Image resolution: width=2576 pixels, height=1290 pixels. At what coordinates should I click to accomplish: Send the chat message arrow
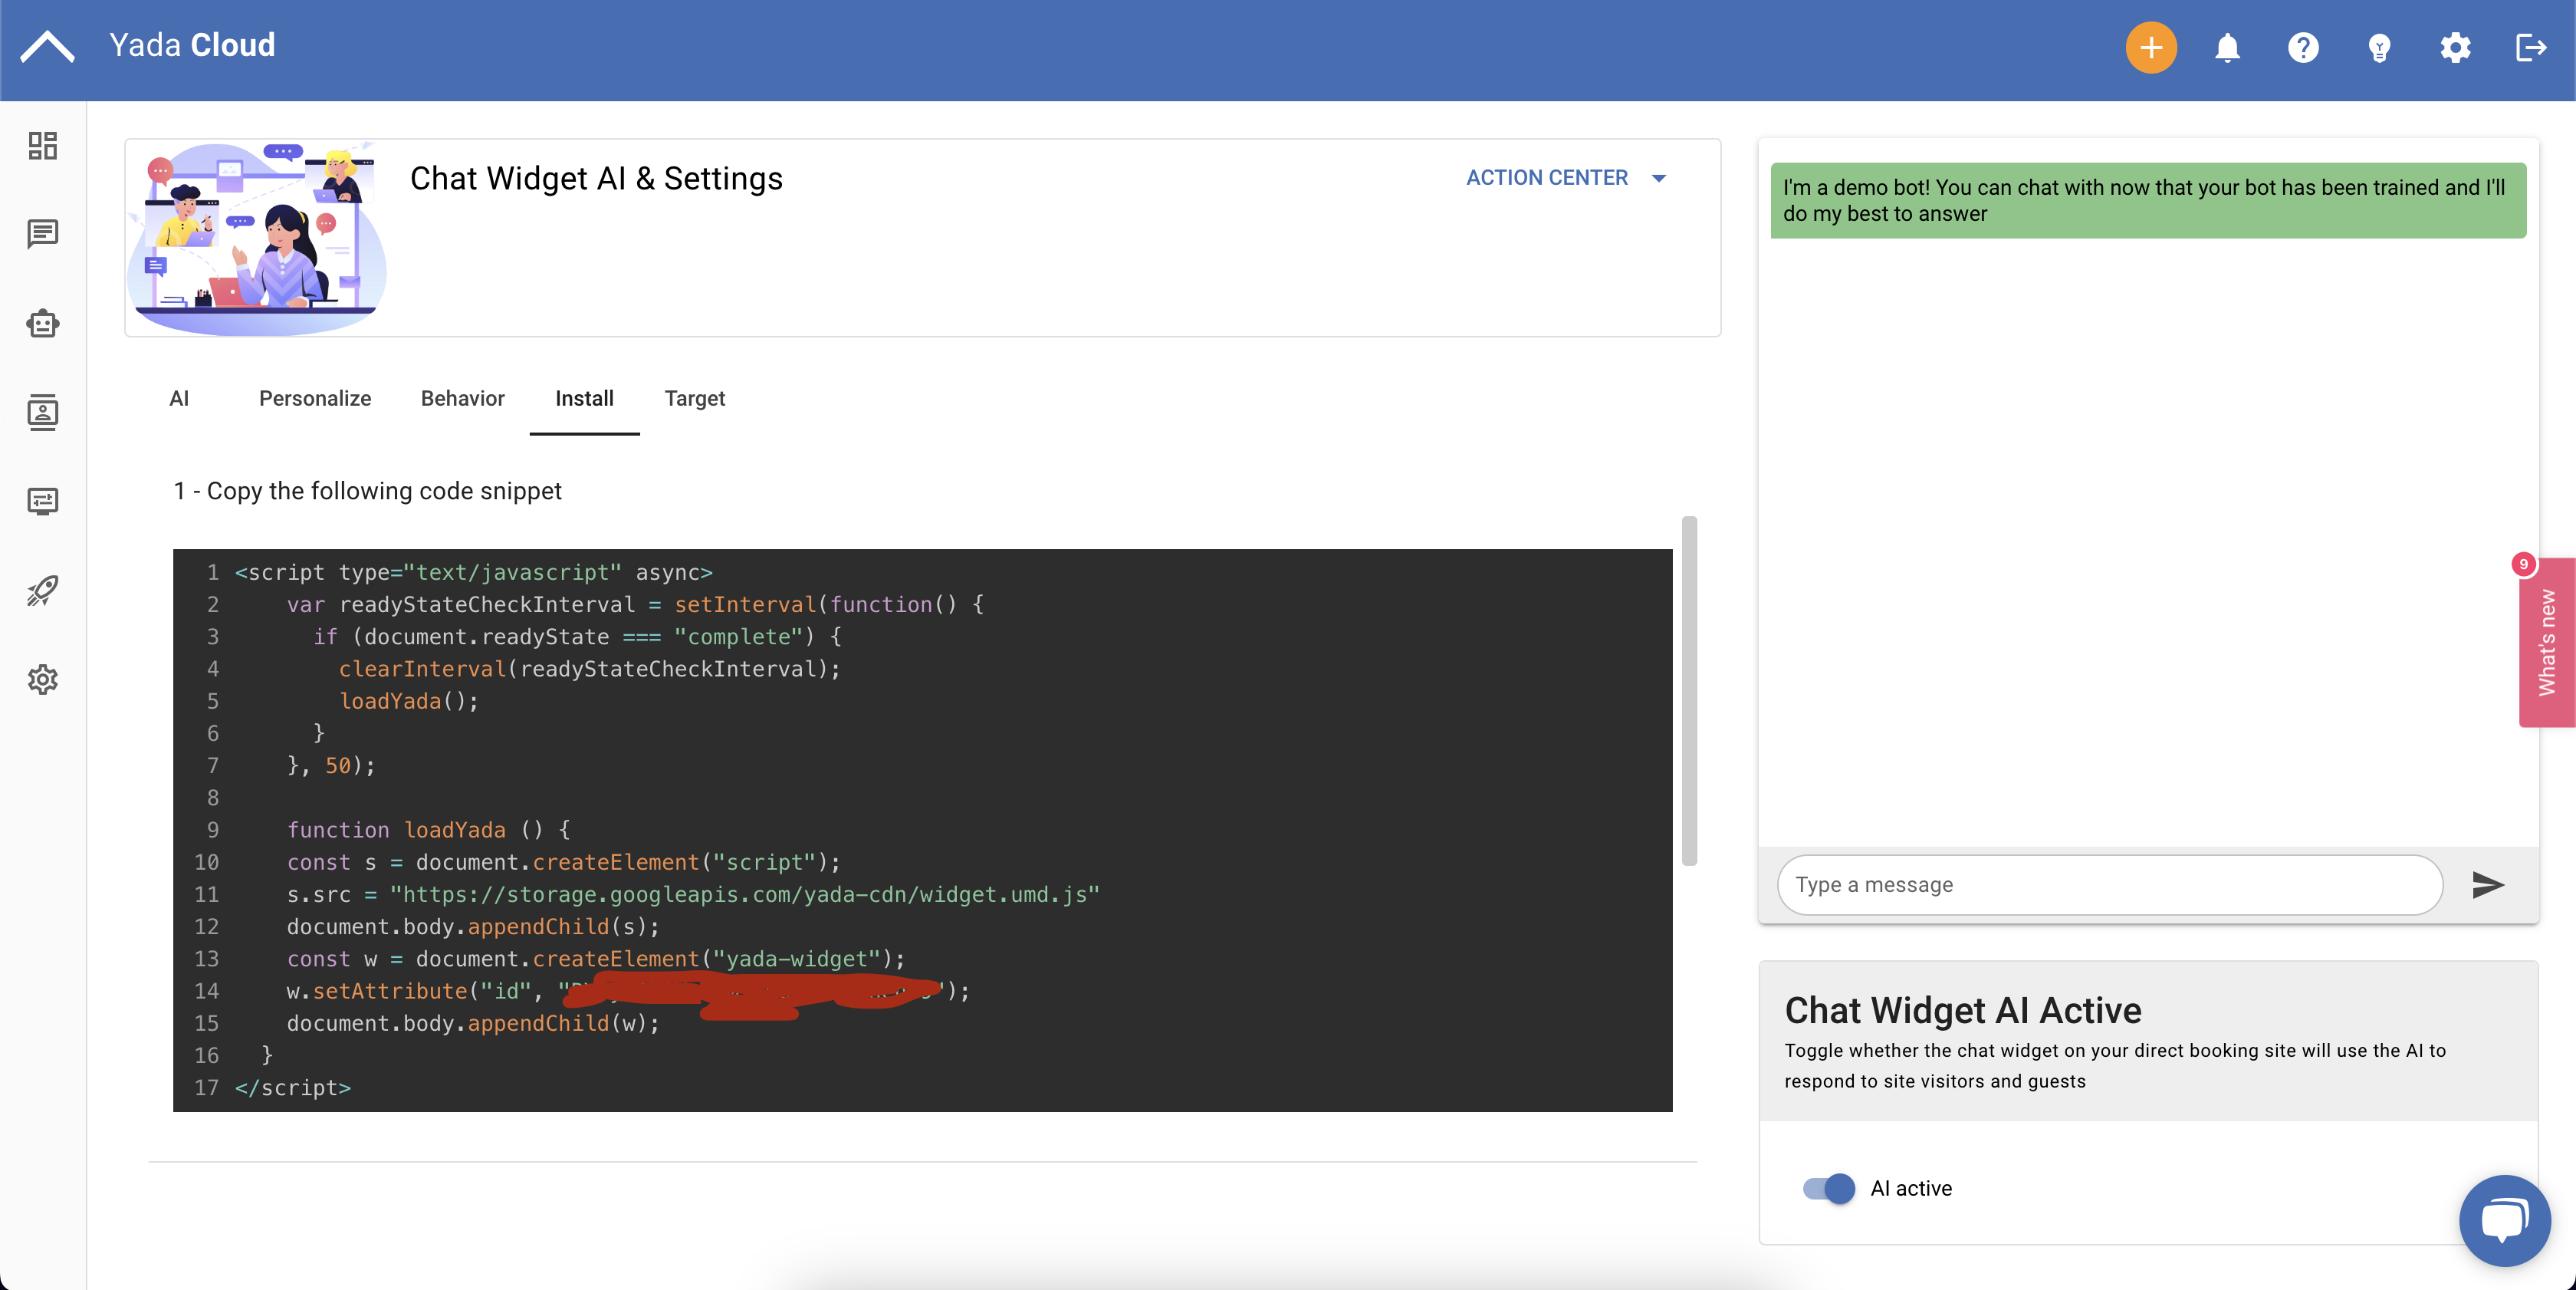coord(2487,884)
